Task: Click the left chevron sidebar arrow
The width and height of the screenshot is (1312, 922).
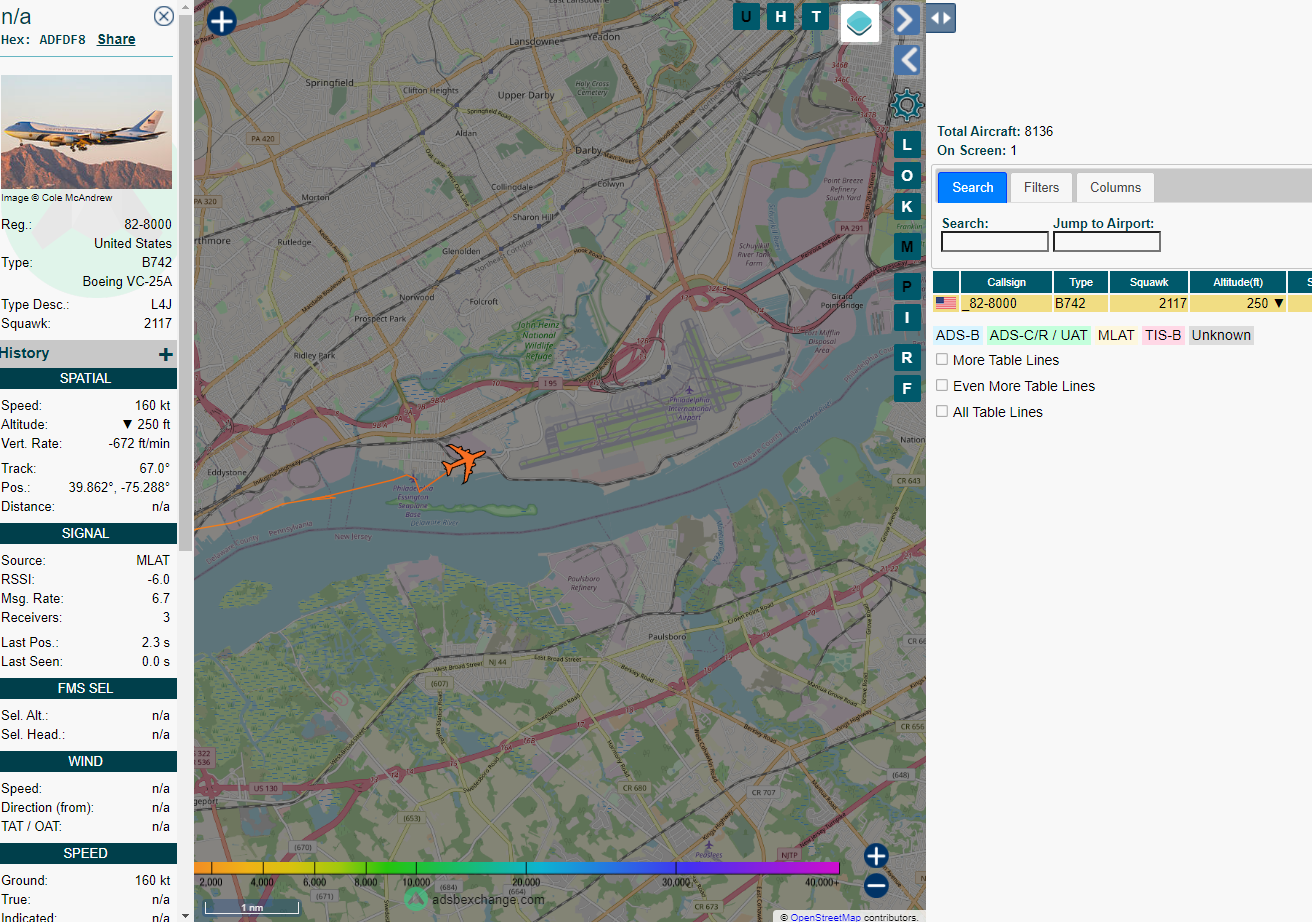Action: coord(906,60)
